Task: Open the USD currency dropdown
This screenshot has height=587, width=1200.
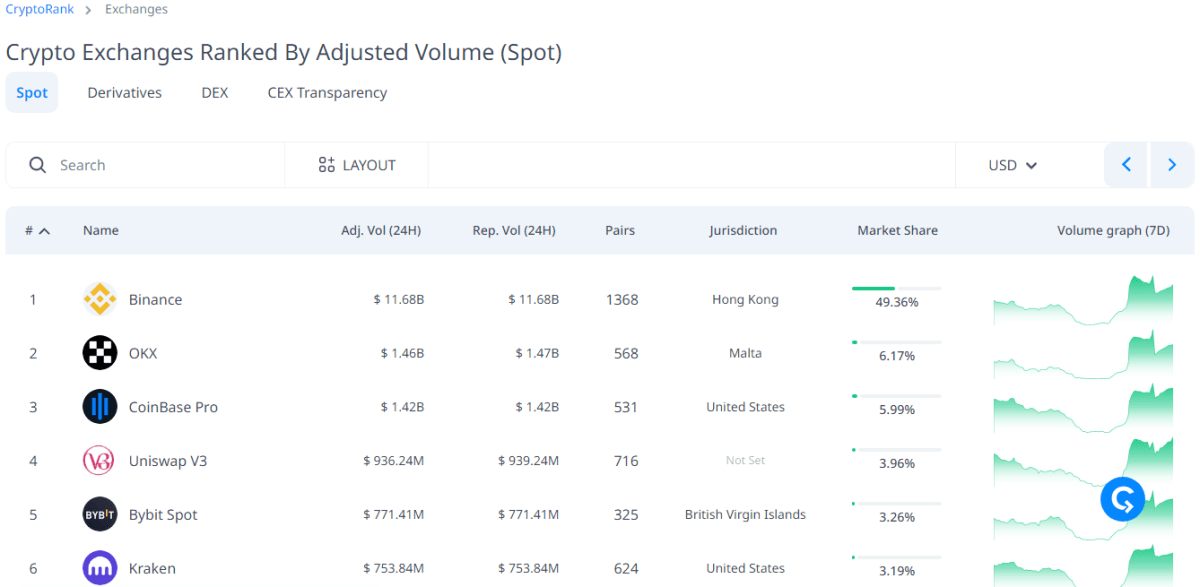Action: (x=1010, y=164)
